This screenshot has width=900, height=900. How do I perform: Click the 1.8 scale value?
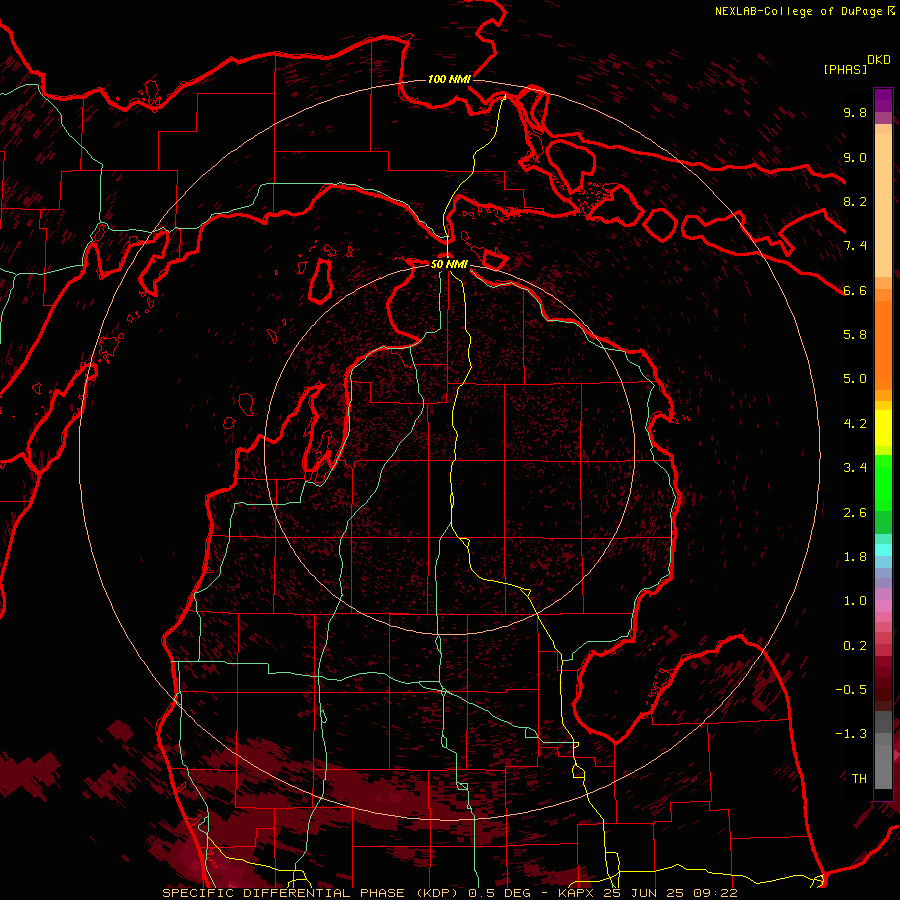pyautogui.click(x=855, y=557)
